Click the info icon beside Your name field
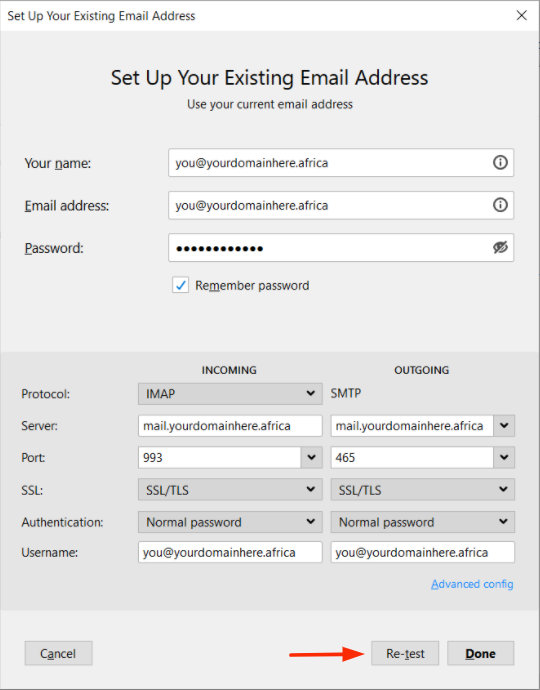The height and width of the screenshot is (690, 540). (x=500, y=163)
